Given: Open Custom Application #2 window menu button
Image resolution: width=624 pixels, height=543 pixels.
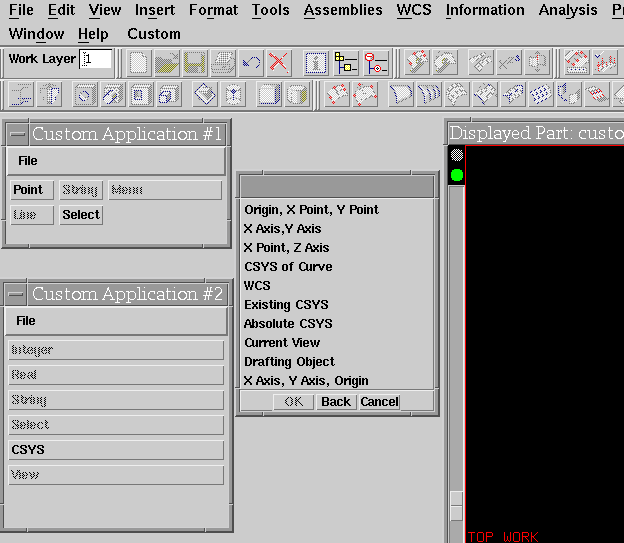Looking at the screenshot, I should [17, 294].
